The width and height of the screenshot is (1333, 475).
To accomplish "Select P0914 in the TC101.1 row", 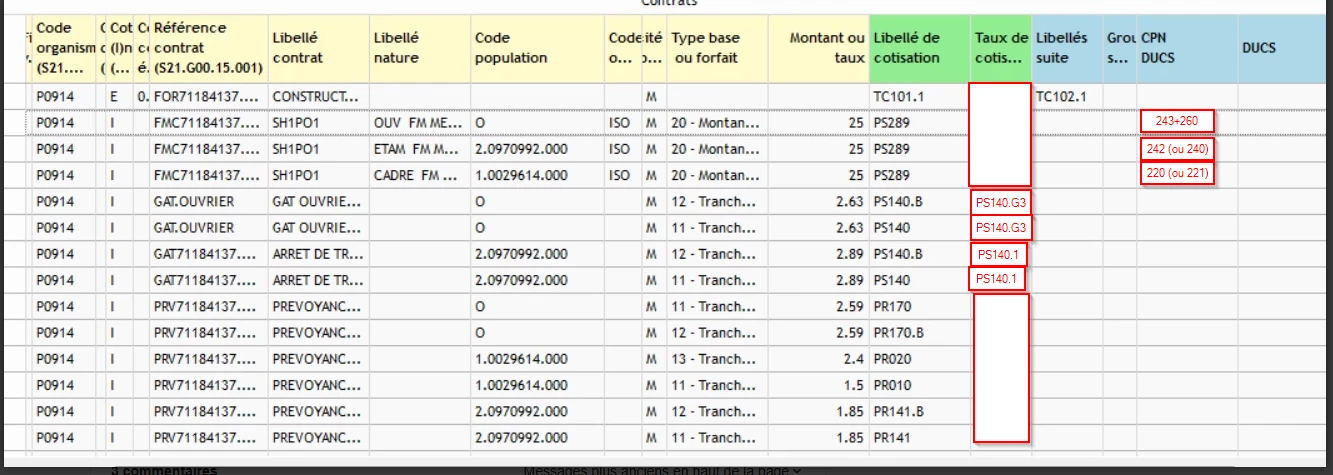I will click(64, 97).
